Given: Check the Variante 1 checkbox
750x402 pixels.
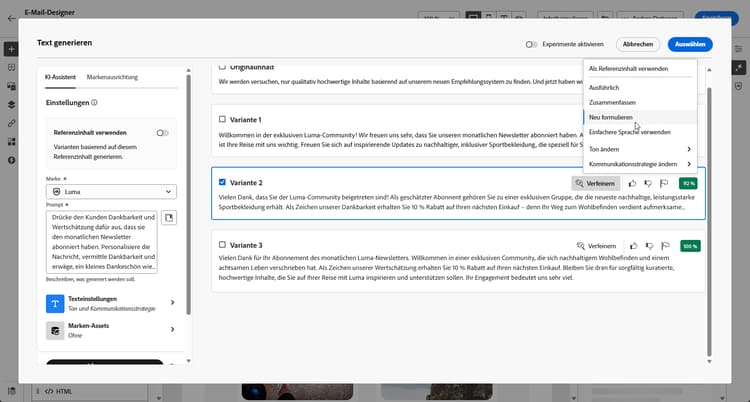Looking at the screenshot, I should (x=222, y=119).
